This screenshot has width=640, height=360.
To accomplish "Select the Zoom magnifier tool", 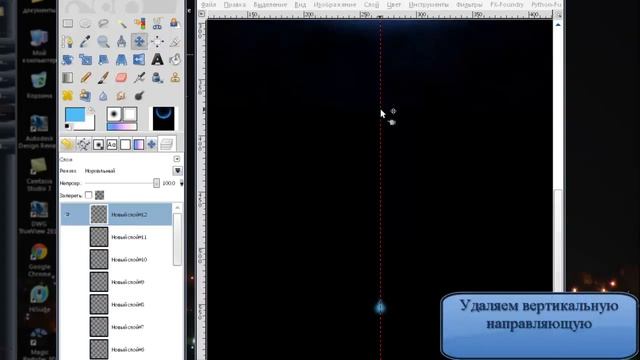I will (x=103, y=41).
